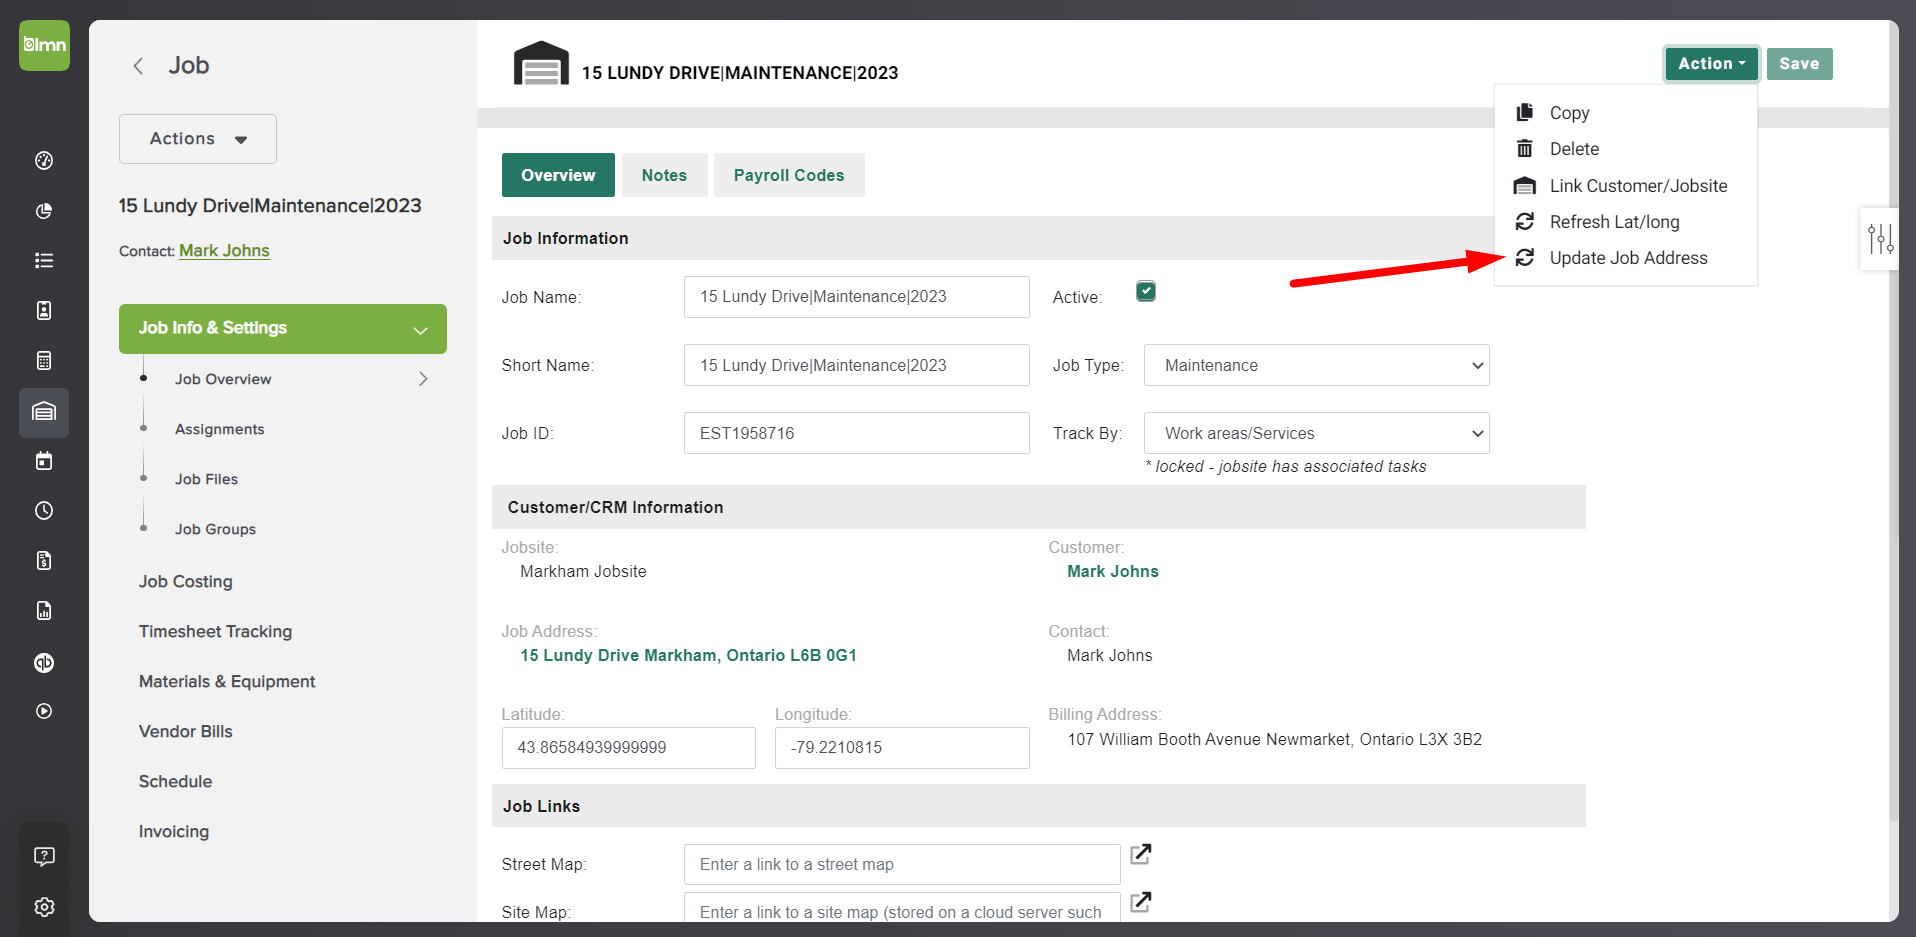Select Delete from the Action menu
Image resolution: width=1916 pixels, height=937 pixels.
(x=1574, y=149)
